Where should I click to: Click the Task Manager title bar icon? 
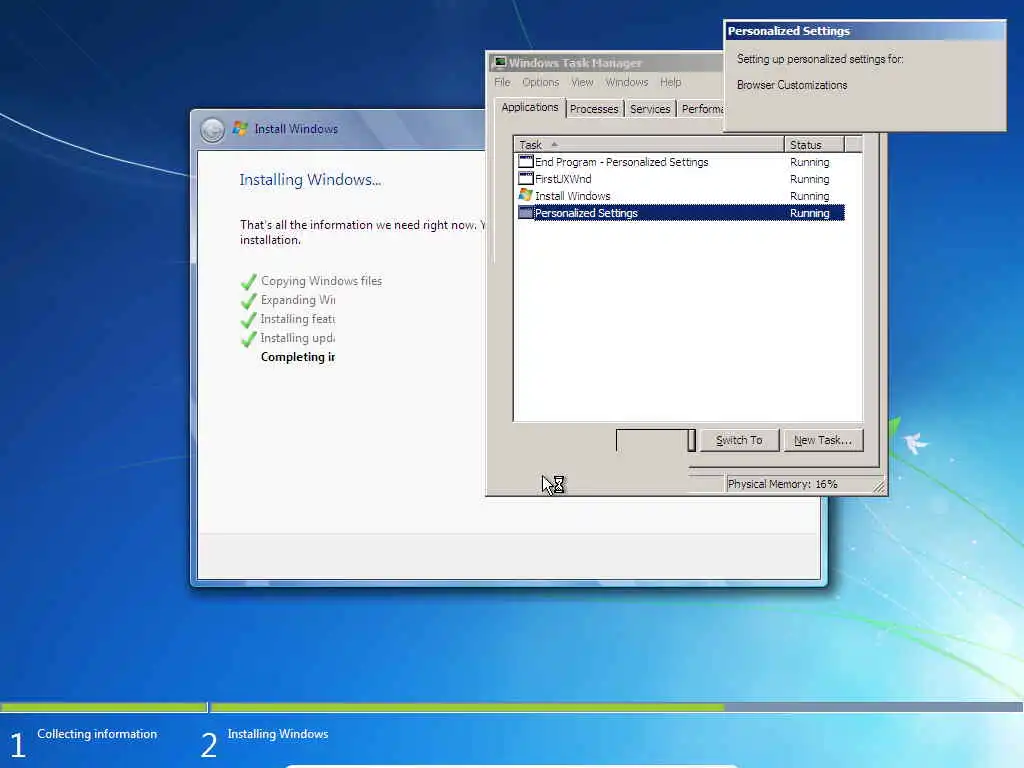(500, 63)
